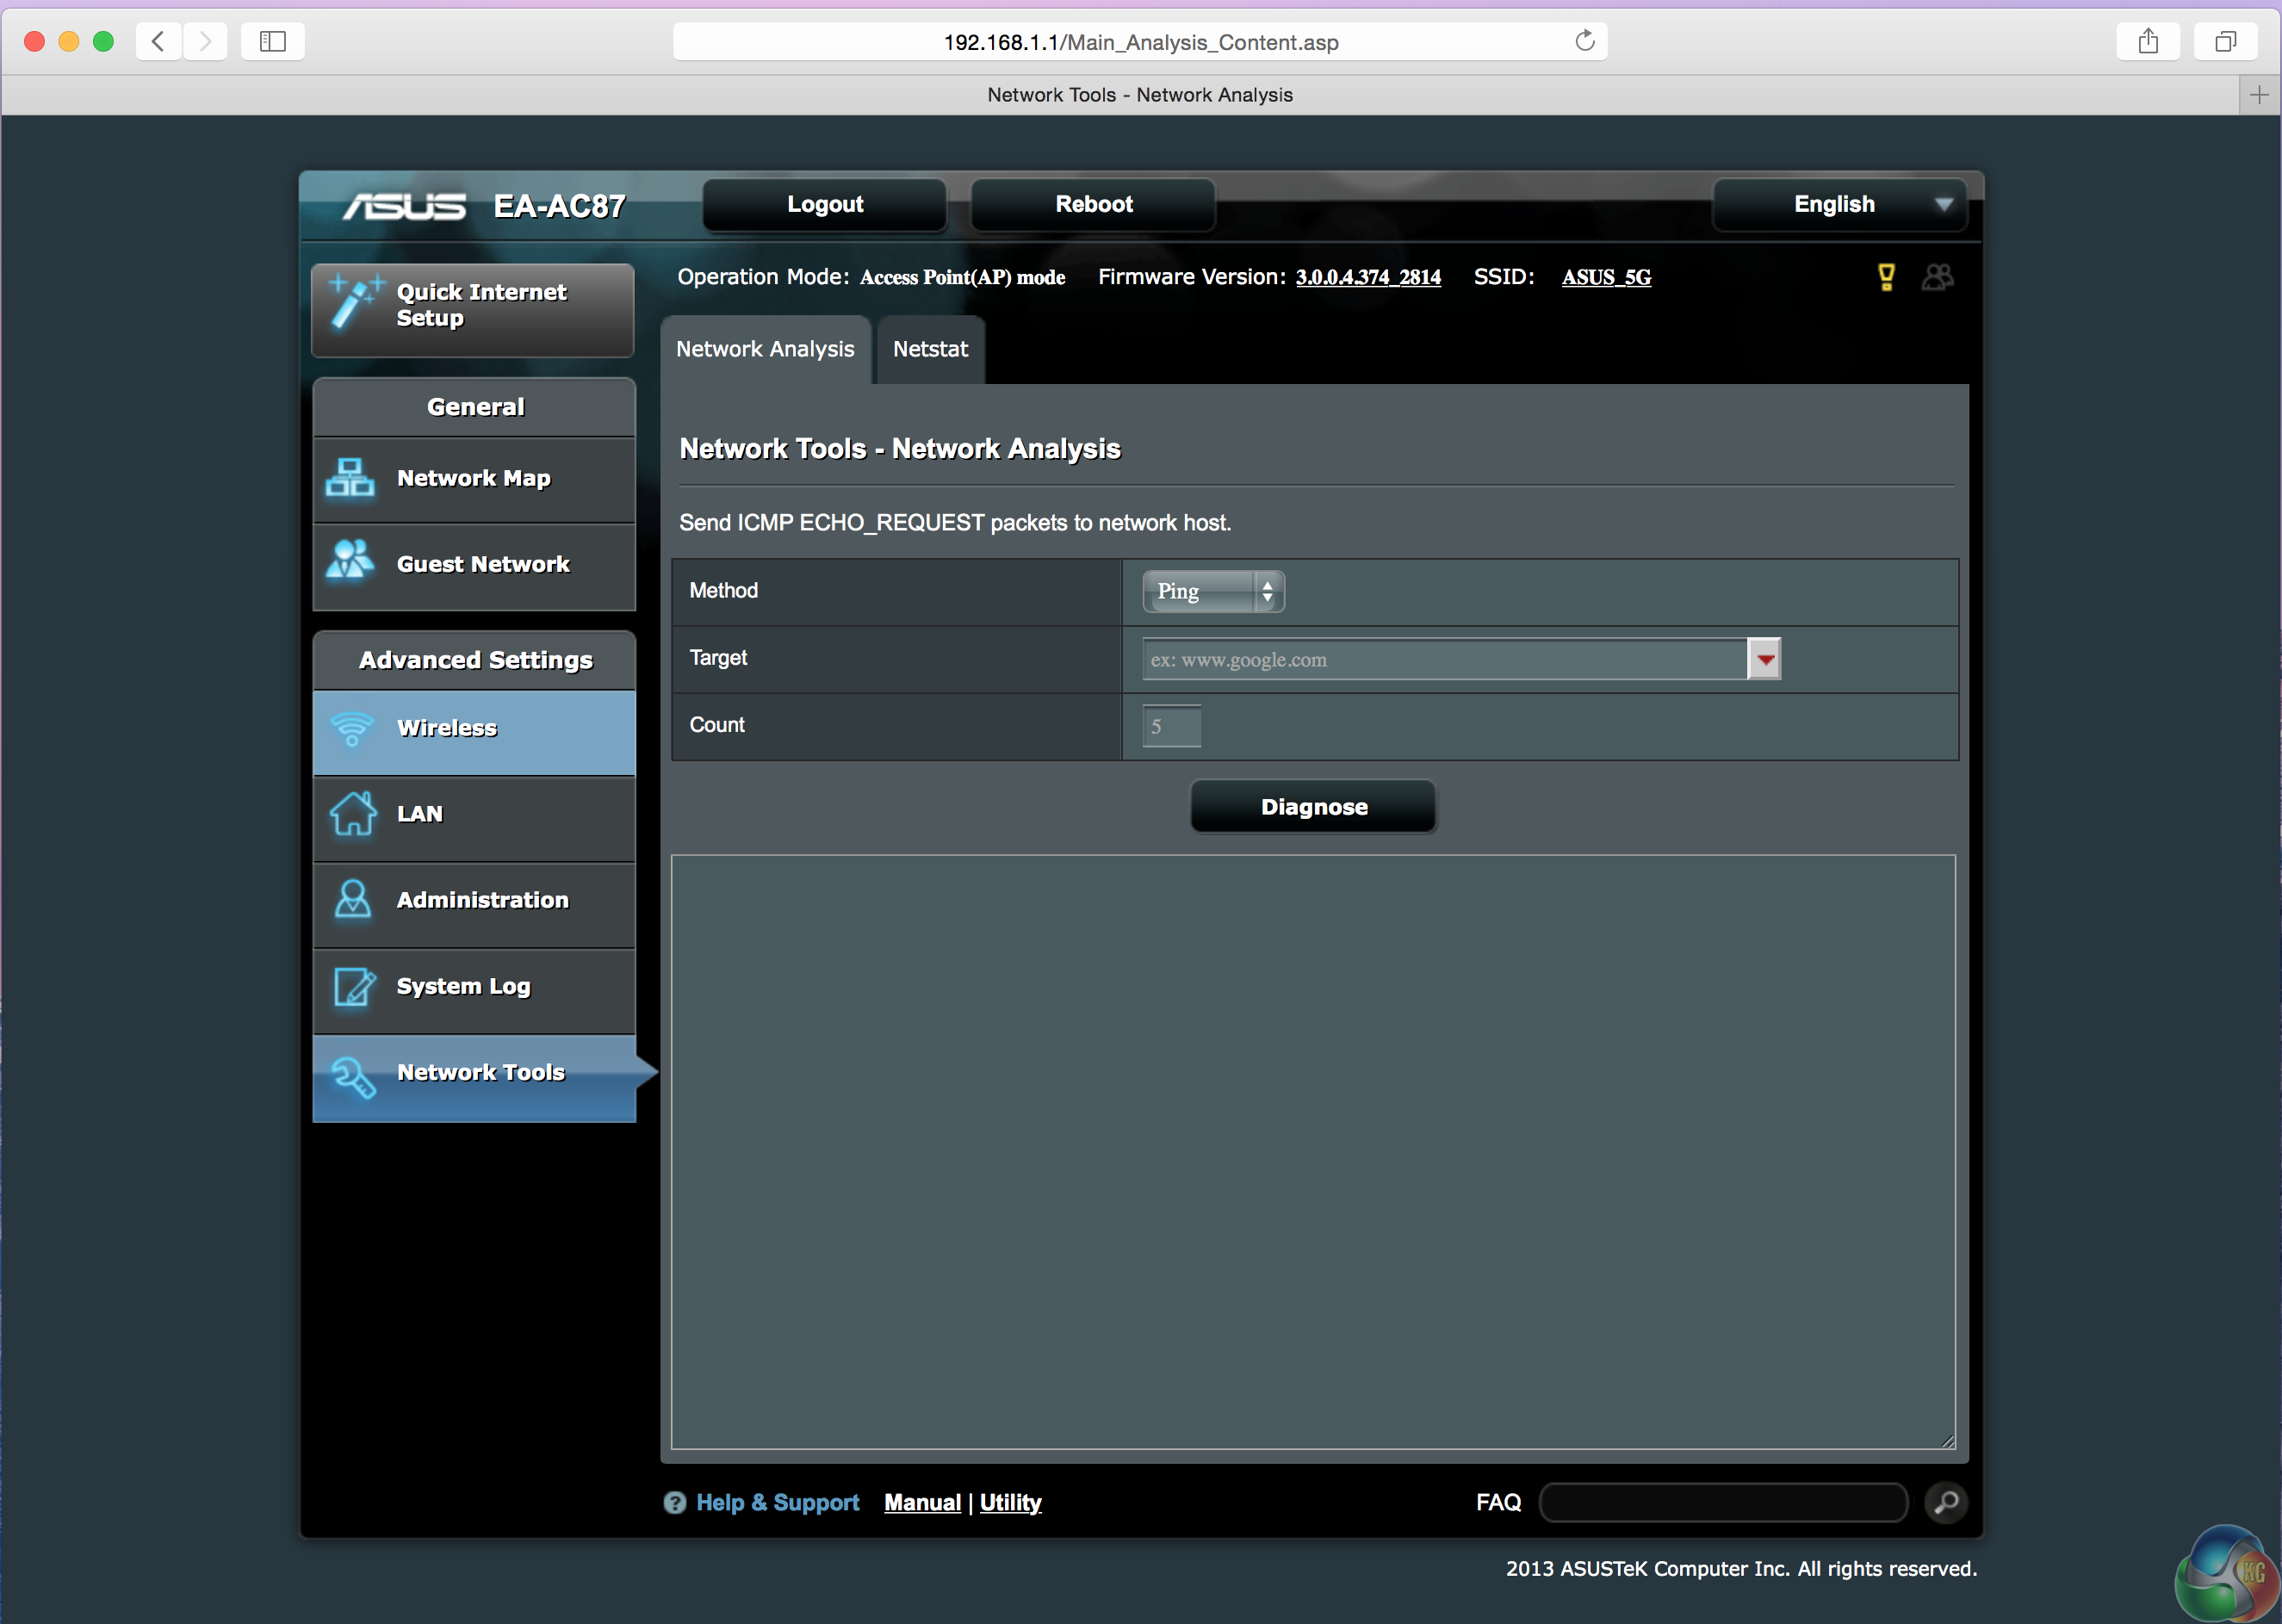2282x1624 pixels.
Task: Click the Administration user icon
Action: click(x=353, y=899)
